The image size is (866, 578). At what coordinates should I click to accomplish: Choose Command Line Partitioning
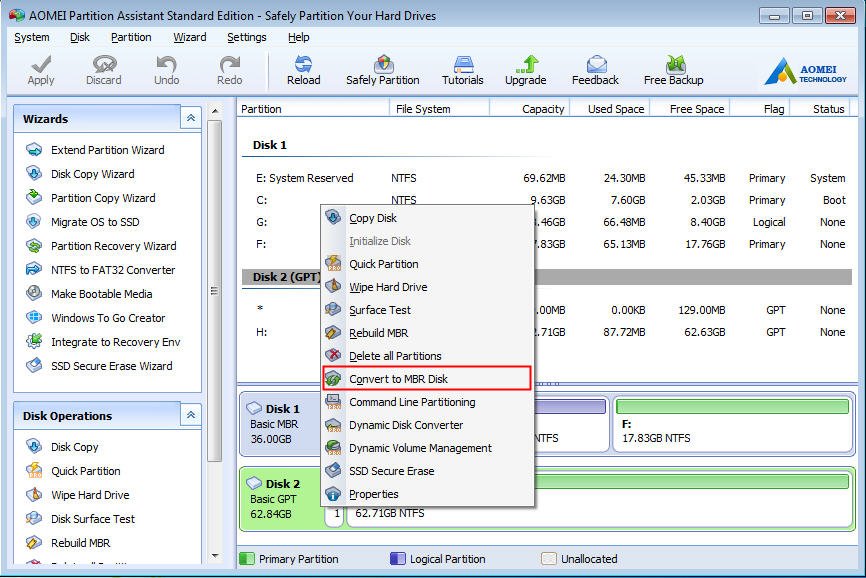pos(427,402)
